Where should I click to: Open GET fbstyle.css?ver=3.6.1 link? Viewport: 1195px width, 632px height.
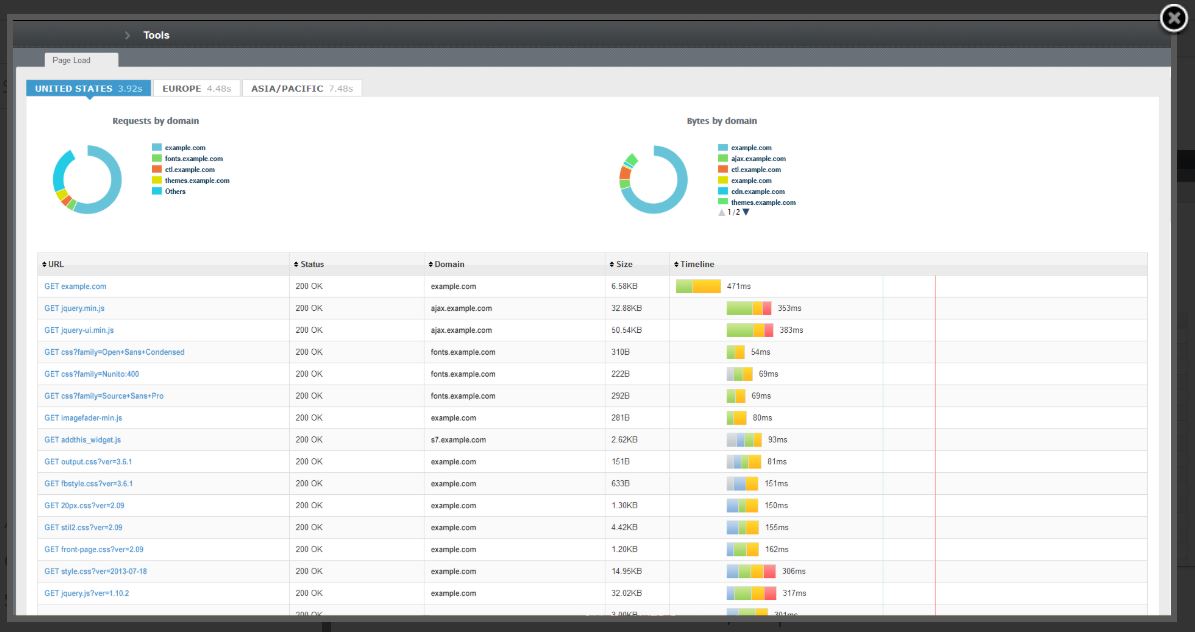tap(88, 483)
